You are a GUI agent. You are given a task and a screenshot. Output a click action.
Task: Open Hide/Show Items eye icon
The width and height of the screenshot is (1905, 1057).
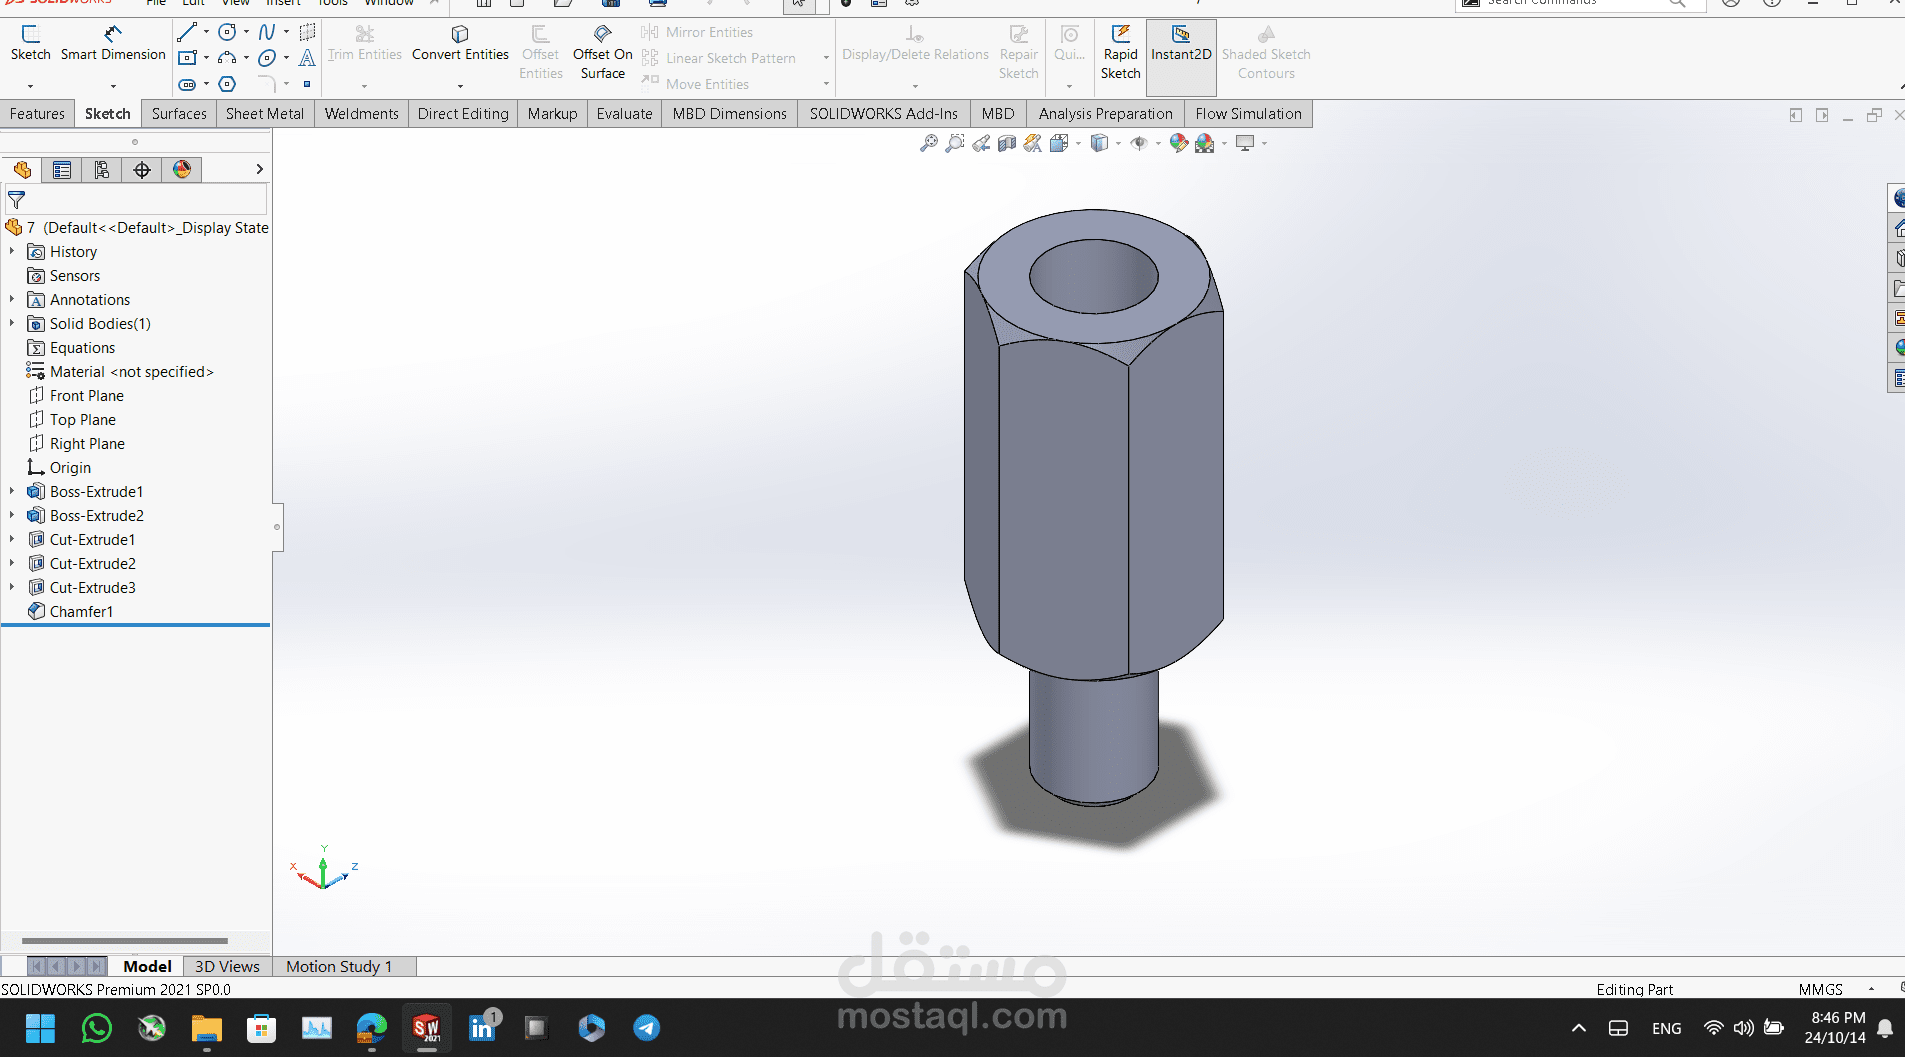click(1138, 143)
